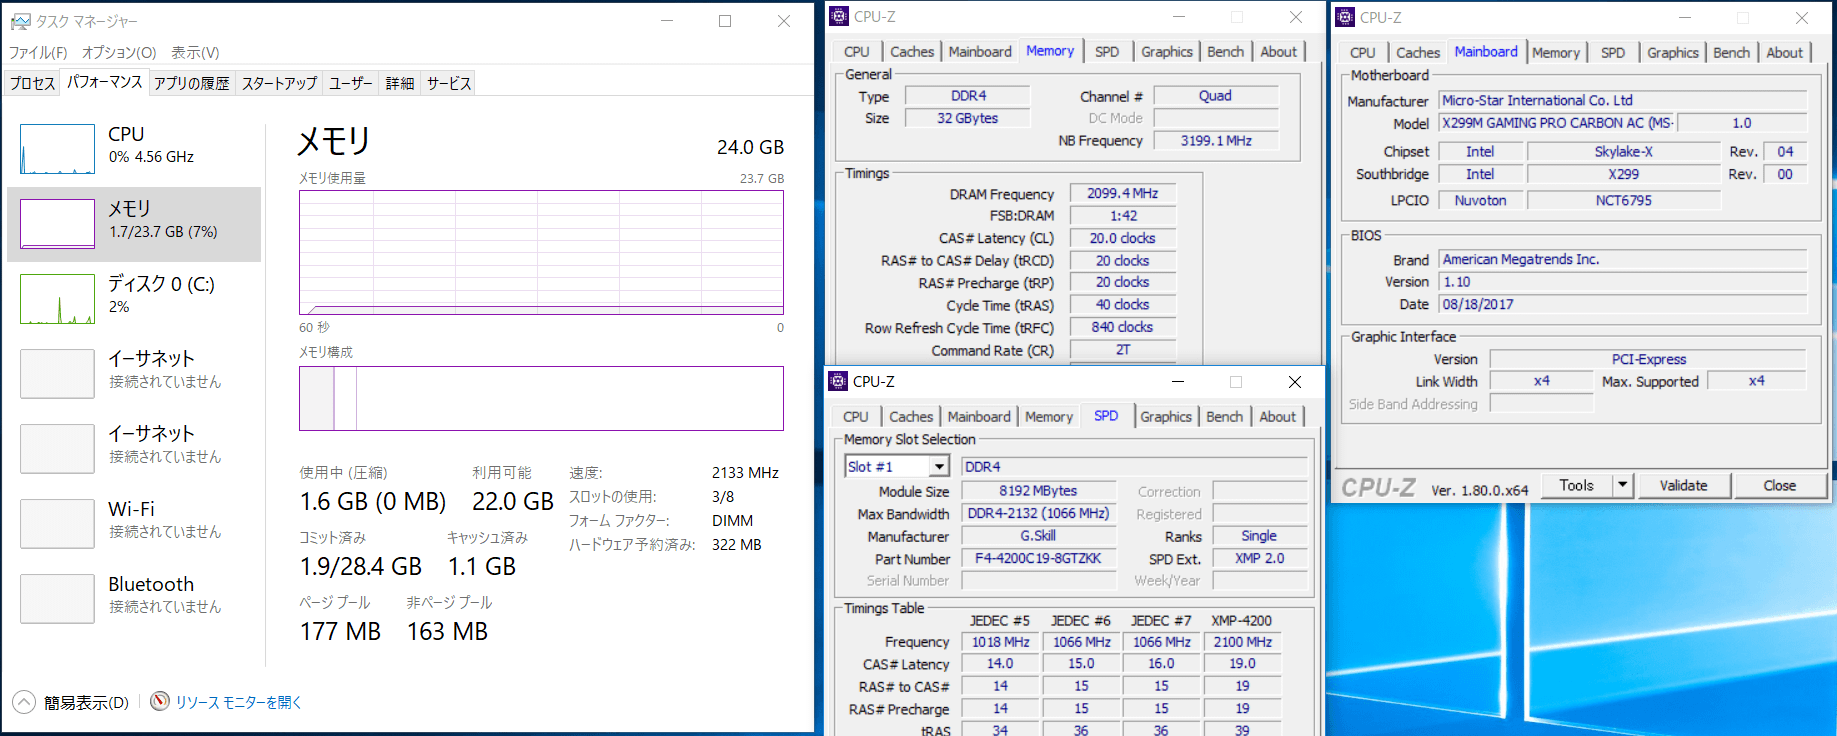The width and height of the screenshot is (1837, 736).
Task: Open CPU tab in CPU-Z Mainboard window
Action: [1363, 53]
